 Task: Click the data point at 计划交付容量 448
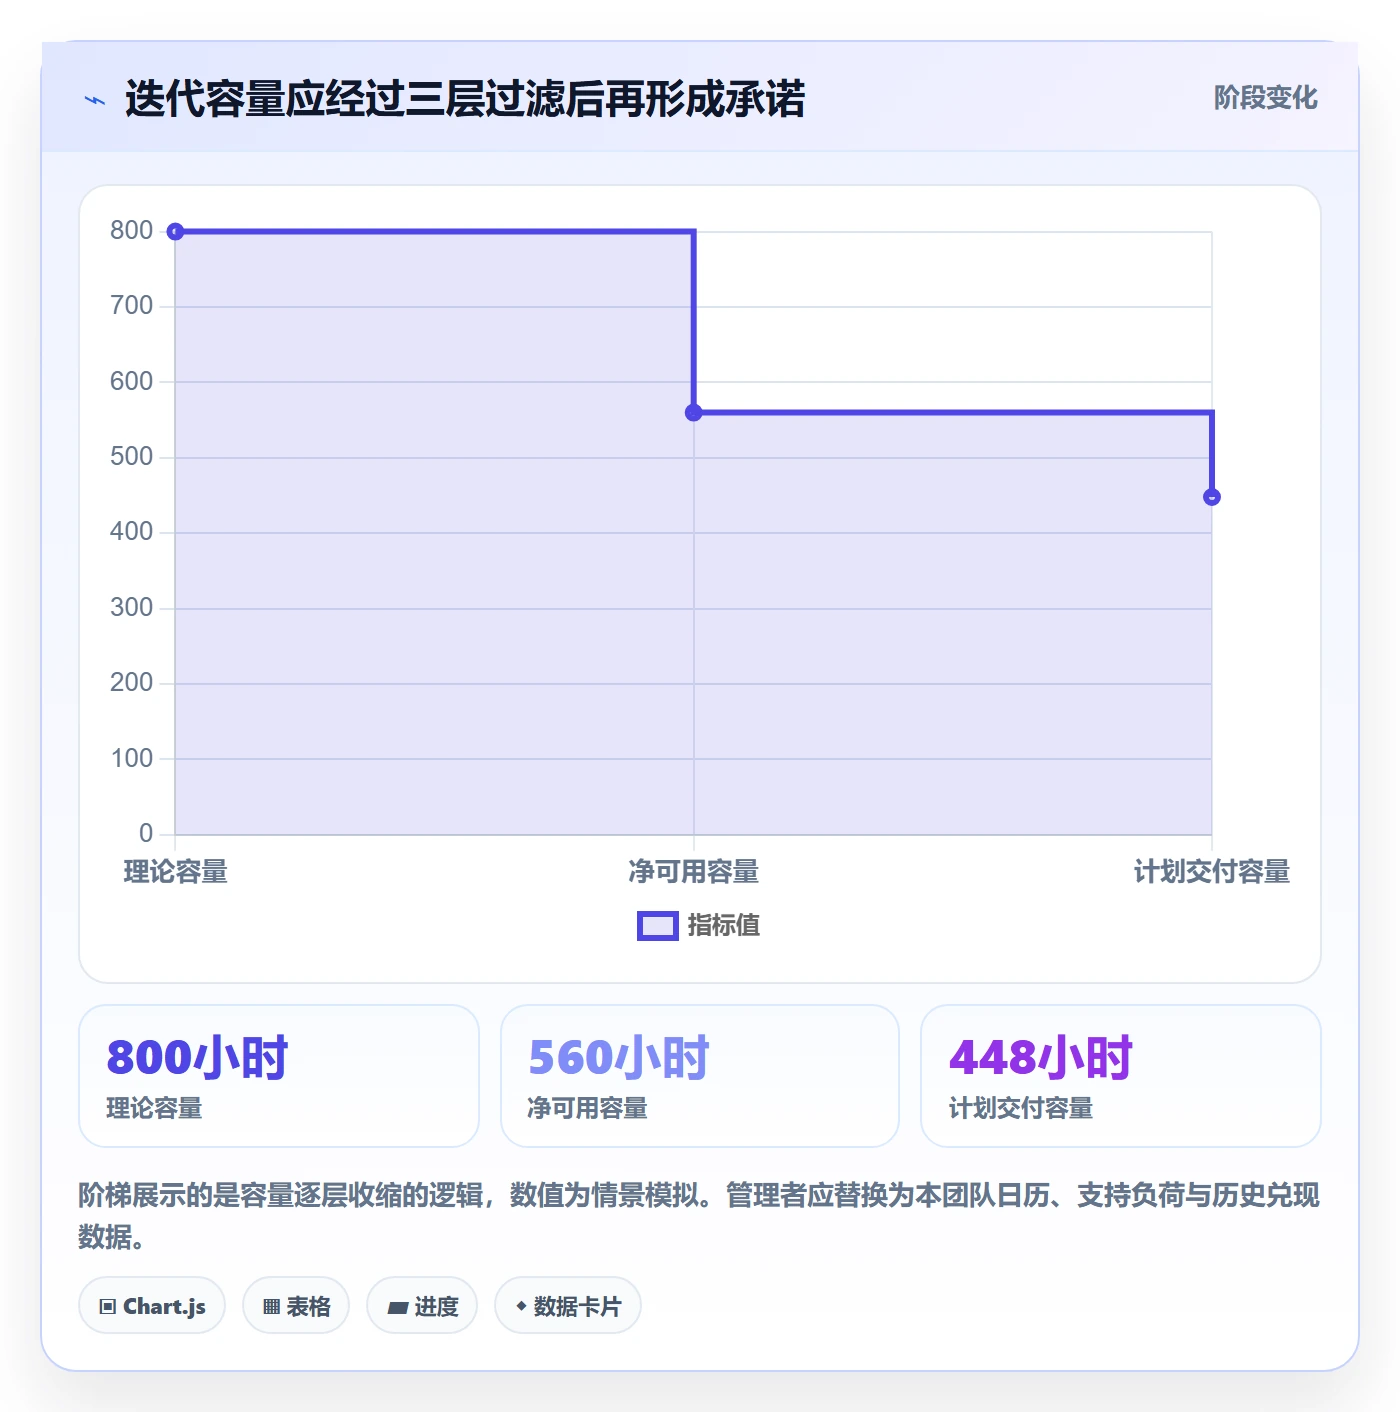(1212, 497)
